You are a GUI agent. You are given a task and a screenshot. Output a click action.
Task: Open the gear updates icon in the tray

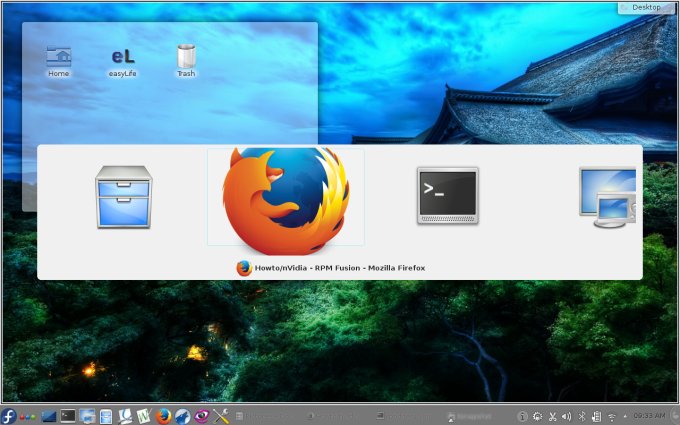click(537, 417)
